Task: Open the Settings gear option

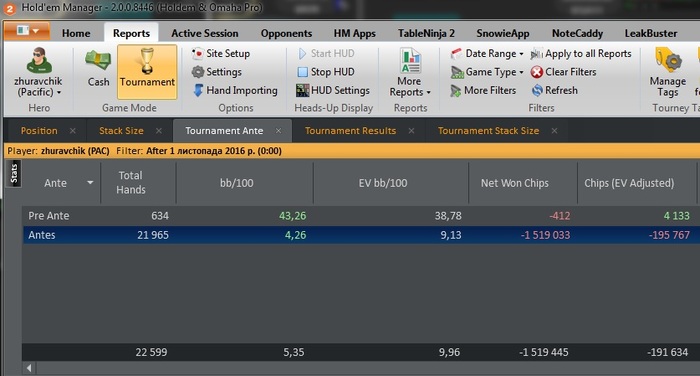Action: (x=217, y=72)
